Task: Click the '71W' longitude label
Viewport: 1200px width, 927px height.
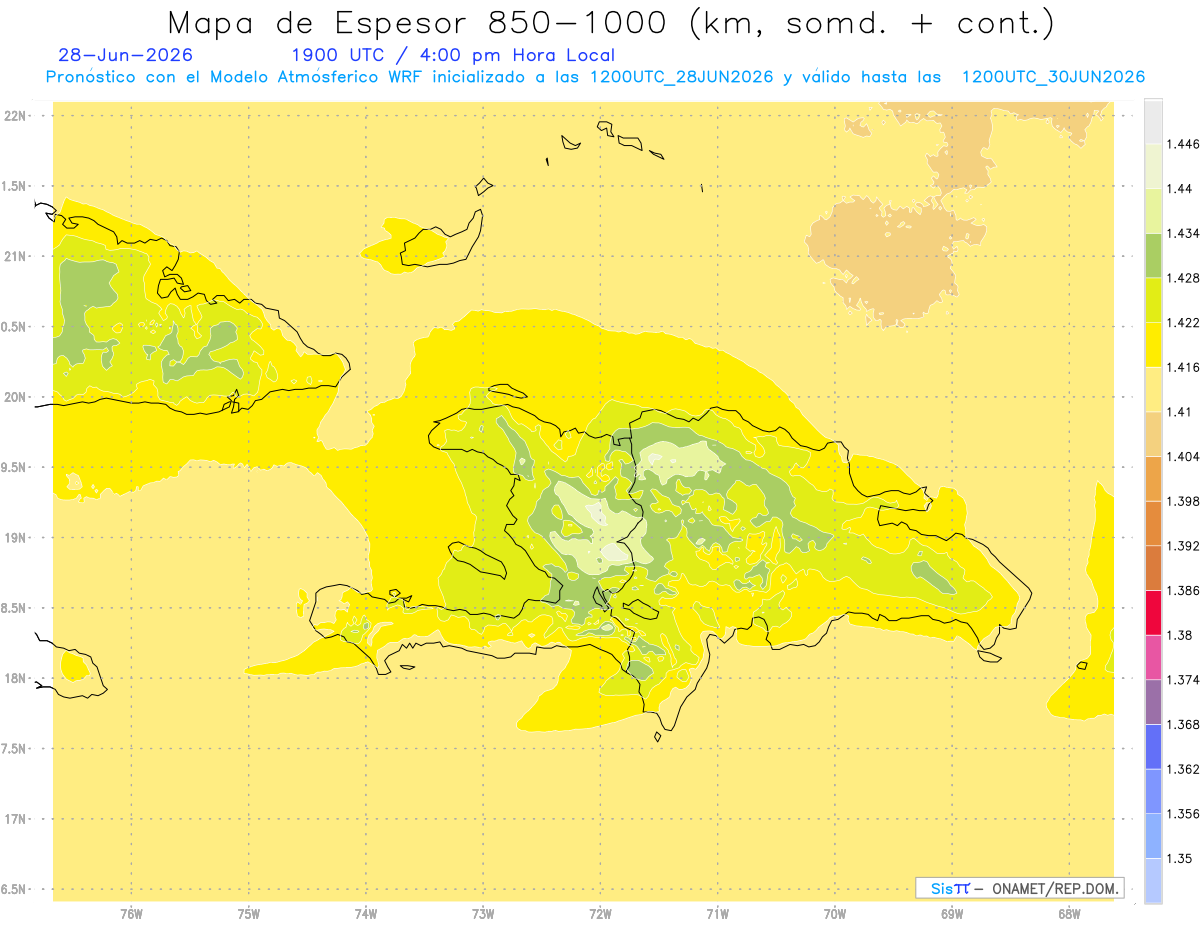Action: (x=717, y=913)
